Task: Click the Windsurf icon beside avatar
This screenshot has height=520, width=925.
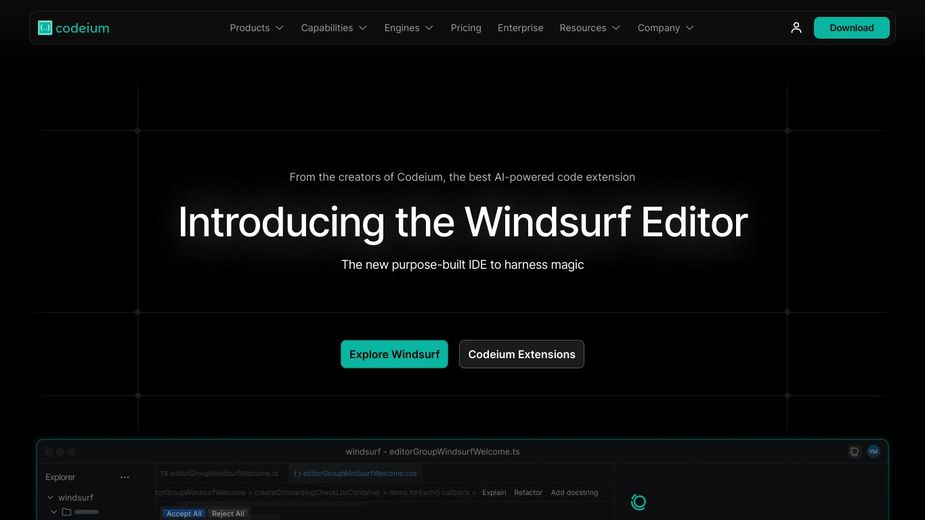Action: (854, 452)
